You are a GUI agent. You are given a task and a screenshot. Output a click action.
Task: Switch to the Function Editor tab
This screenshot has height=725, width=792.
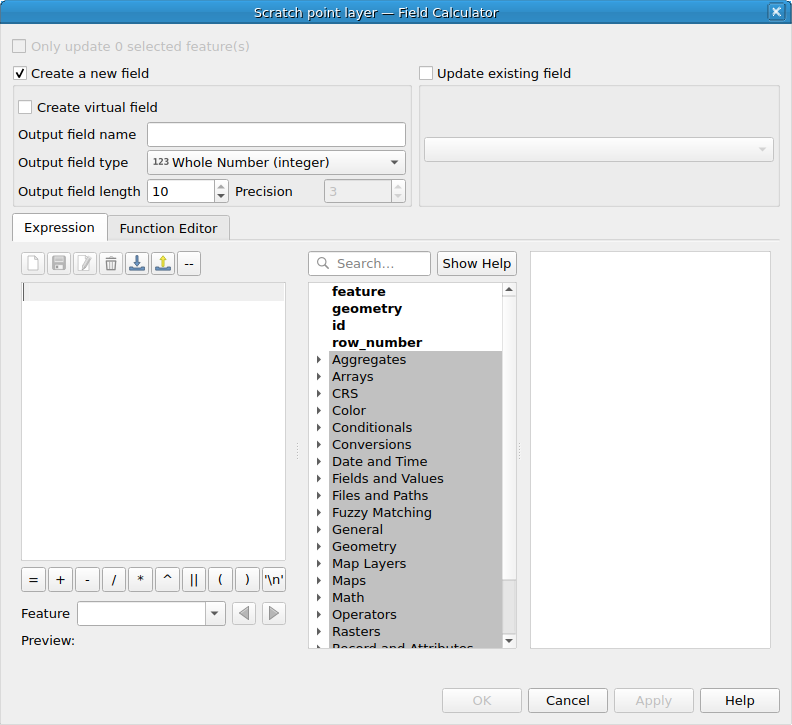168,228
